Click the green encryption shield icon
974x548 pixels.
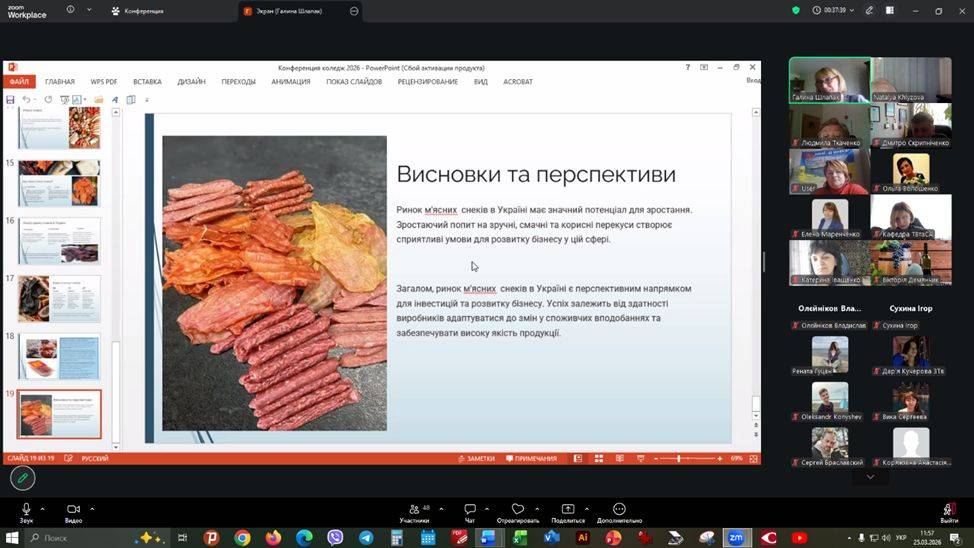pos(796,10)
